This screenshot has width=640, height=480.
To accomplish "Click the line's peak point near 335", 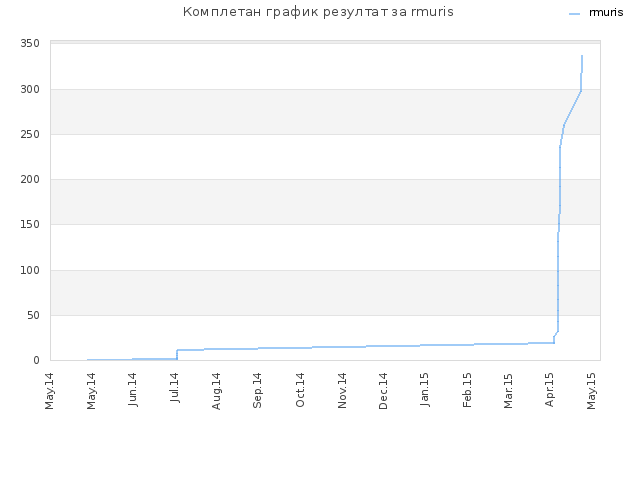I will 582,56.
